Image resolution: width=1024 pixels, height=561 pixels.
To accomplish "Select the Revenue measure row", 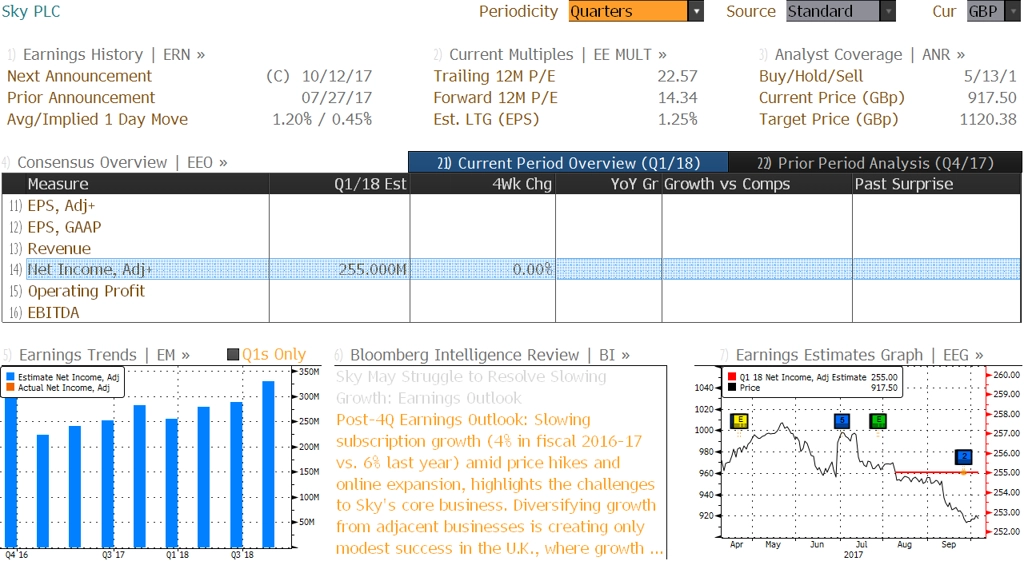I will 511,248.
